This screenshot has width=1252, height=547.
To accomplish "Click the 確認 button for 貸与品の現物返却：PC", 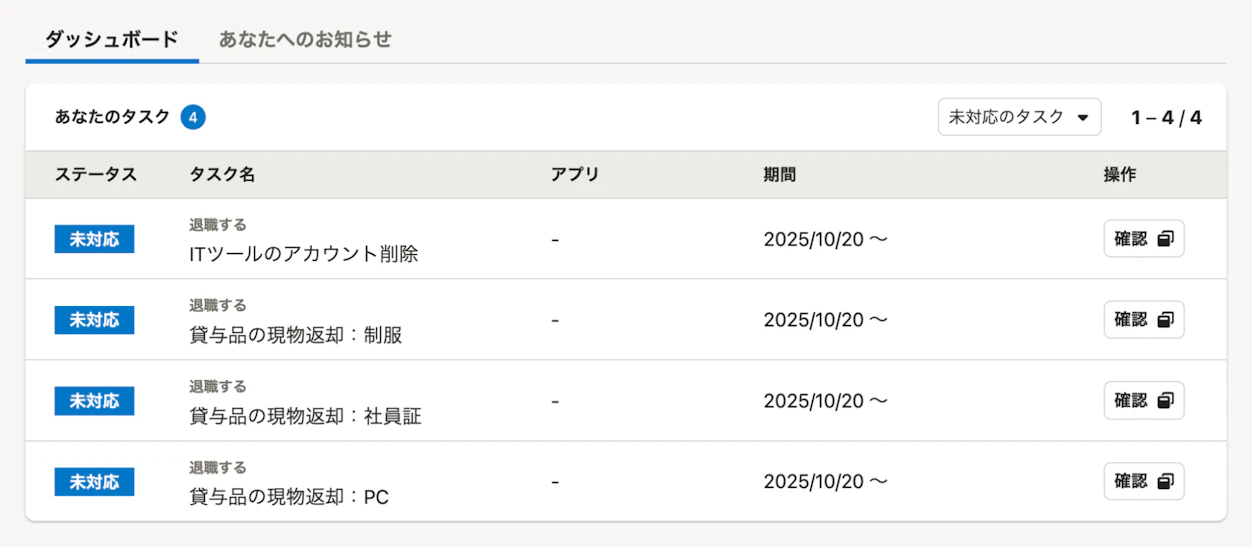I will [x=1143, y=482].
